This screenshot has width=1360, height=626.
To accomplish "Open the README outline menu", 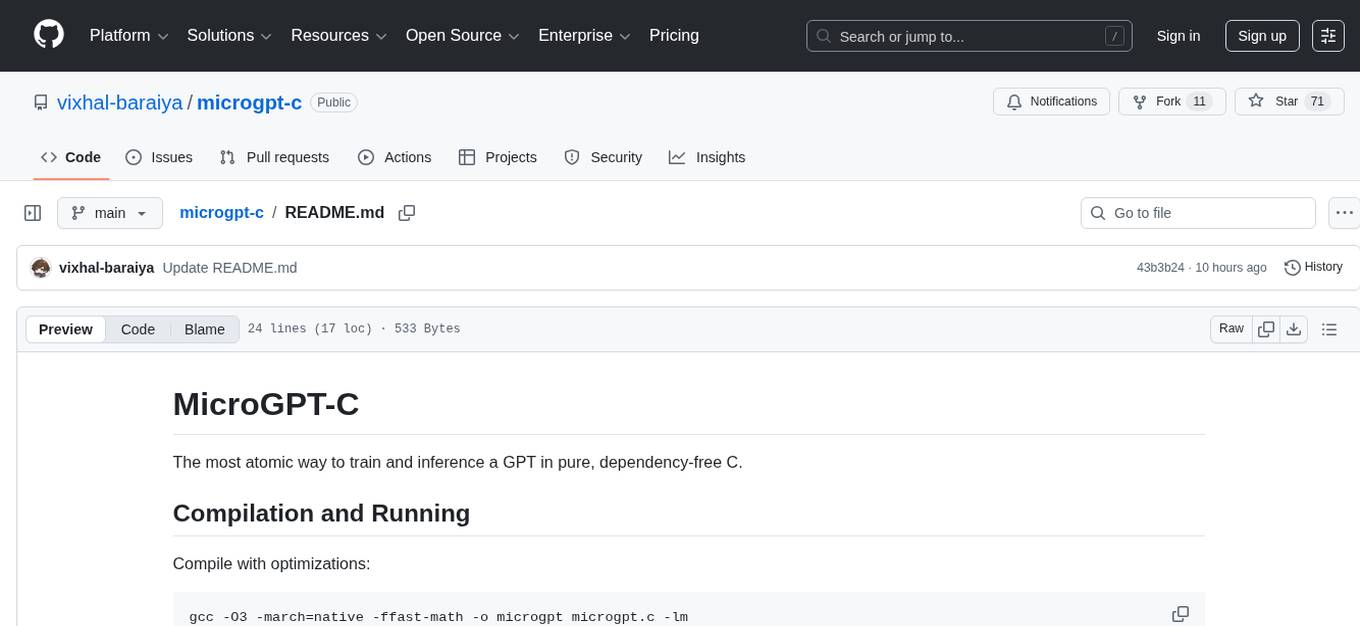I will click(x=1330, y=328).
